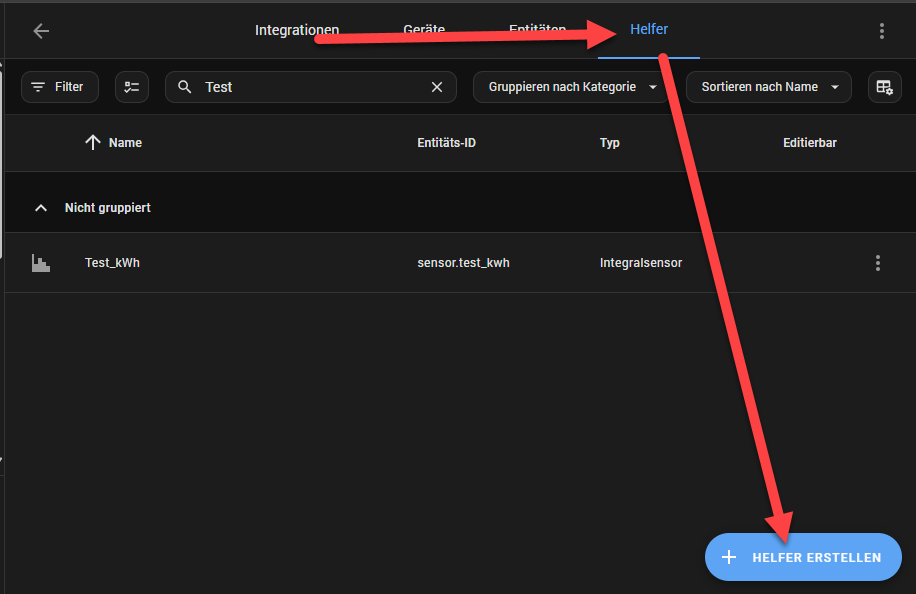Viewport: 916px width, 594px height.
Task: Open the Gruppieren nach Kategorie dropdown
Action: coord(571,87)
